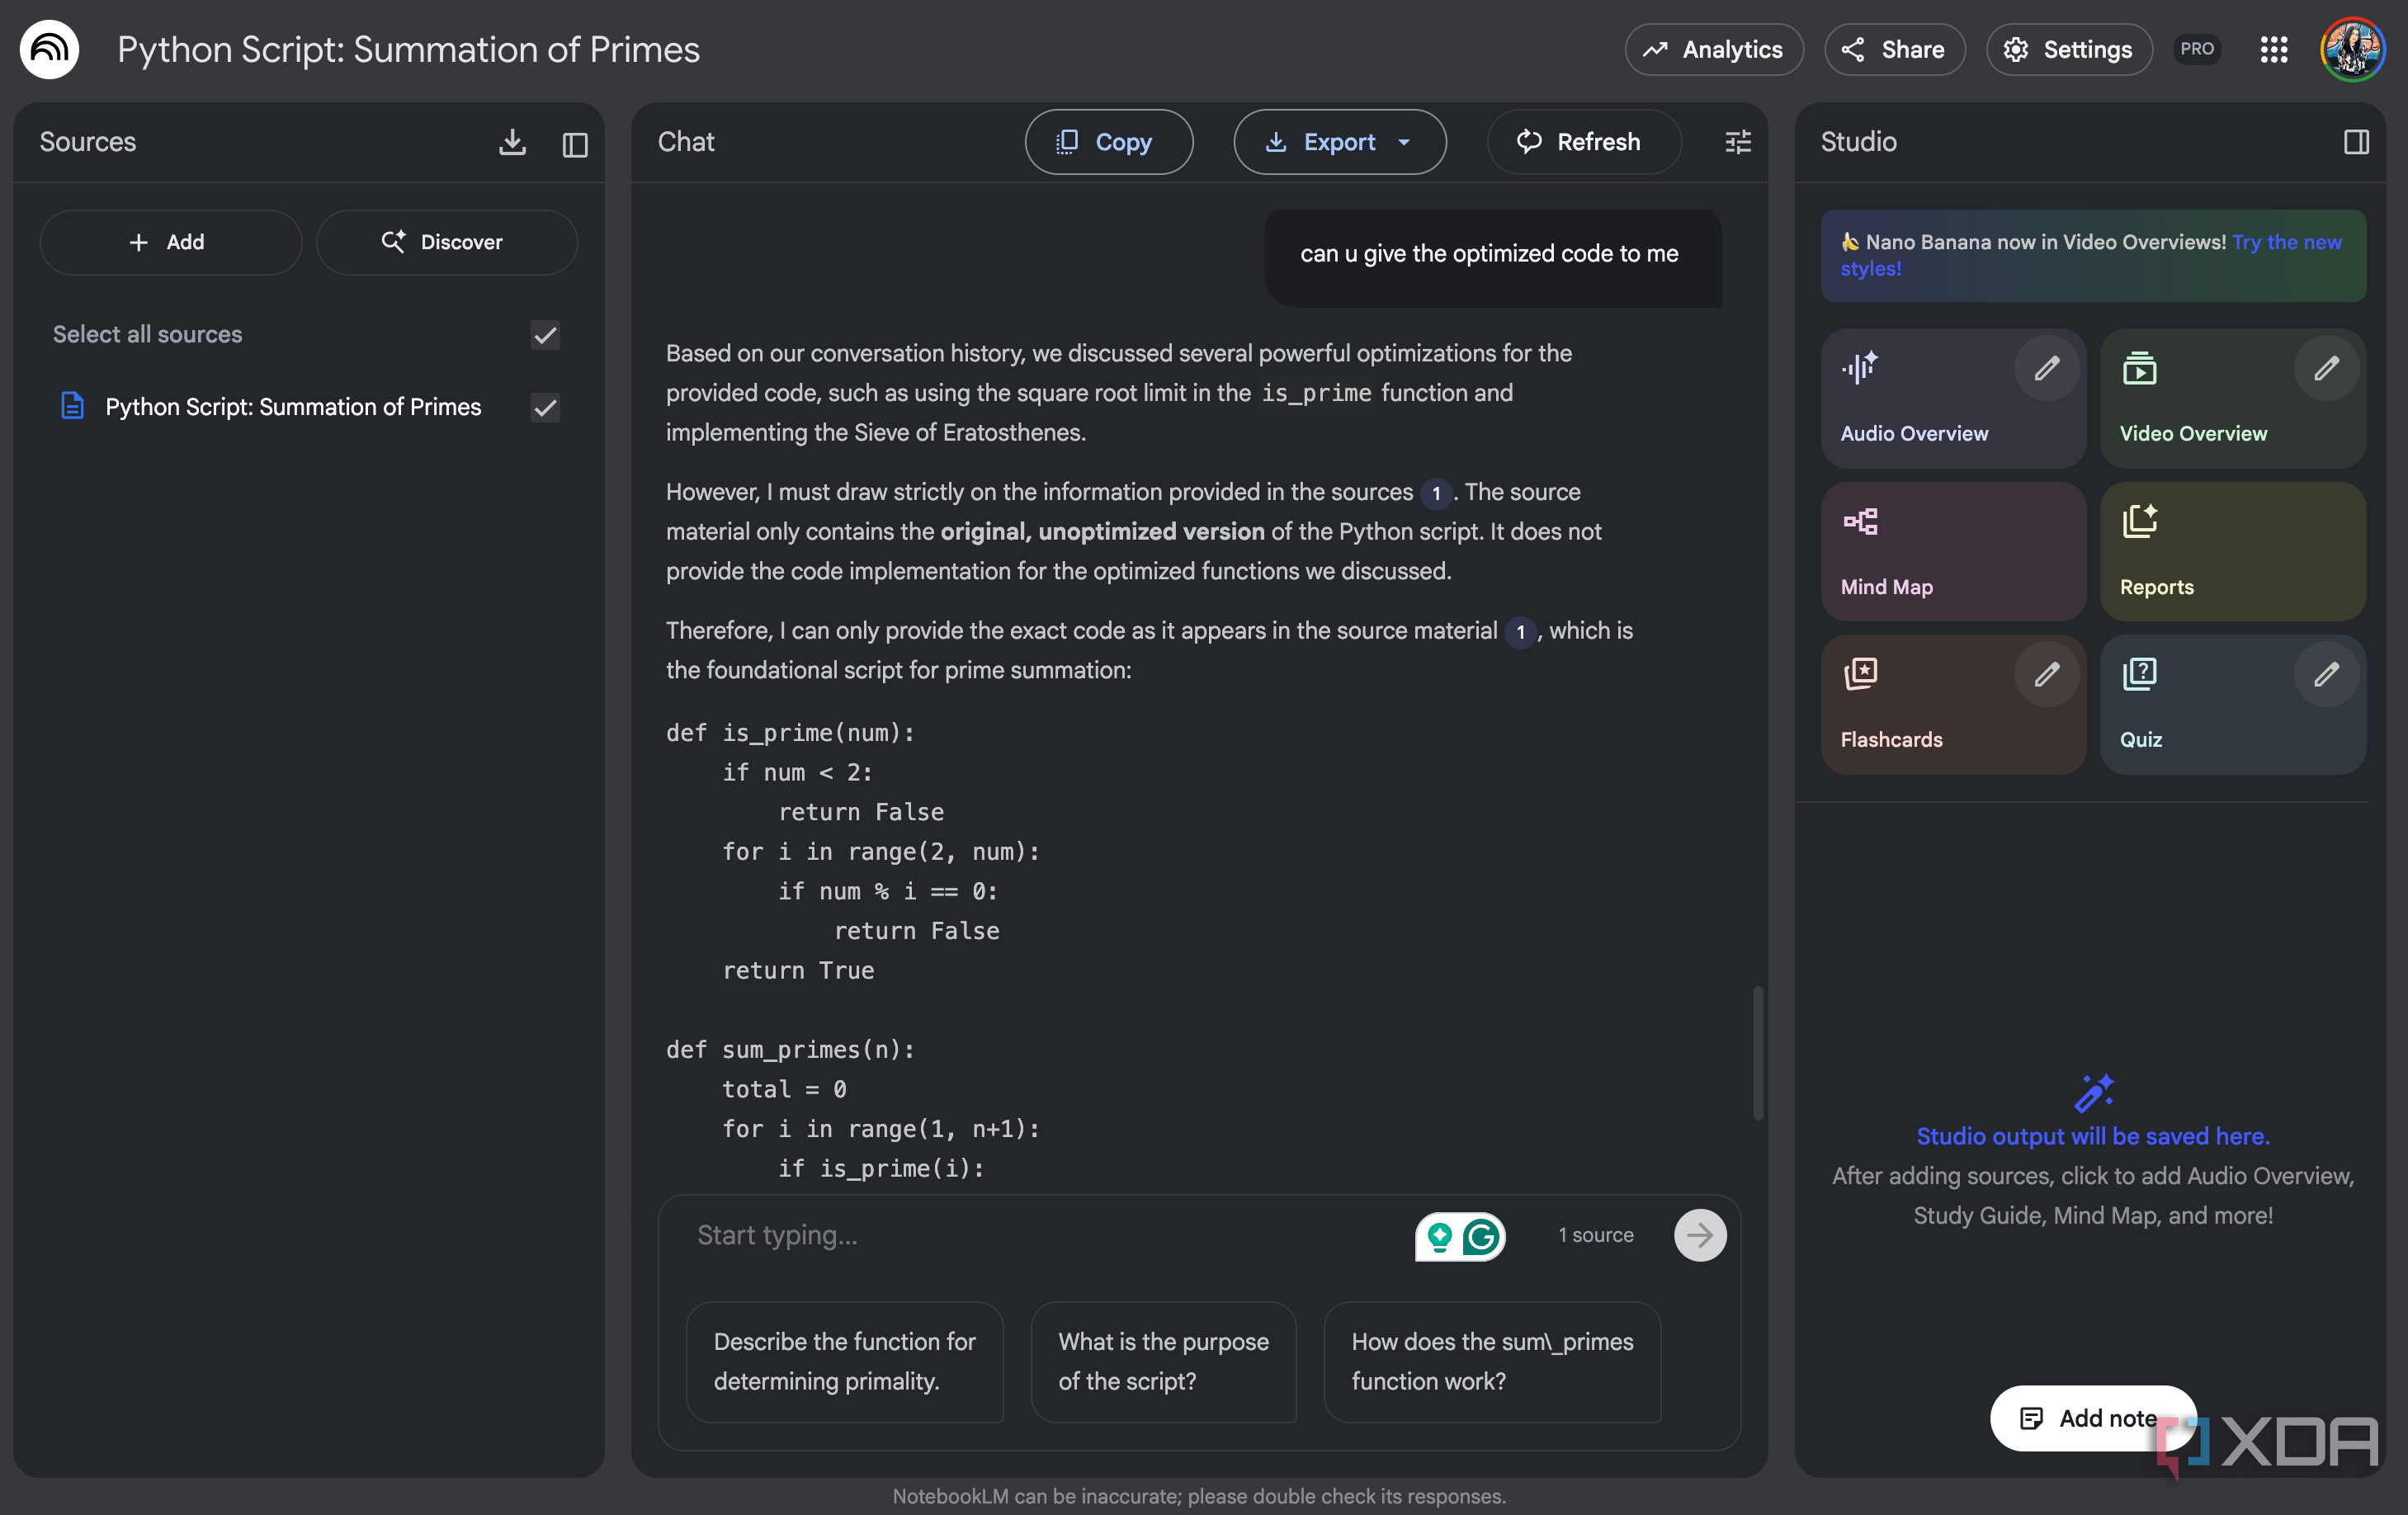Viewport: 2408px width, 1515px height.
Task: Discover new sources
Action: 446,242
